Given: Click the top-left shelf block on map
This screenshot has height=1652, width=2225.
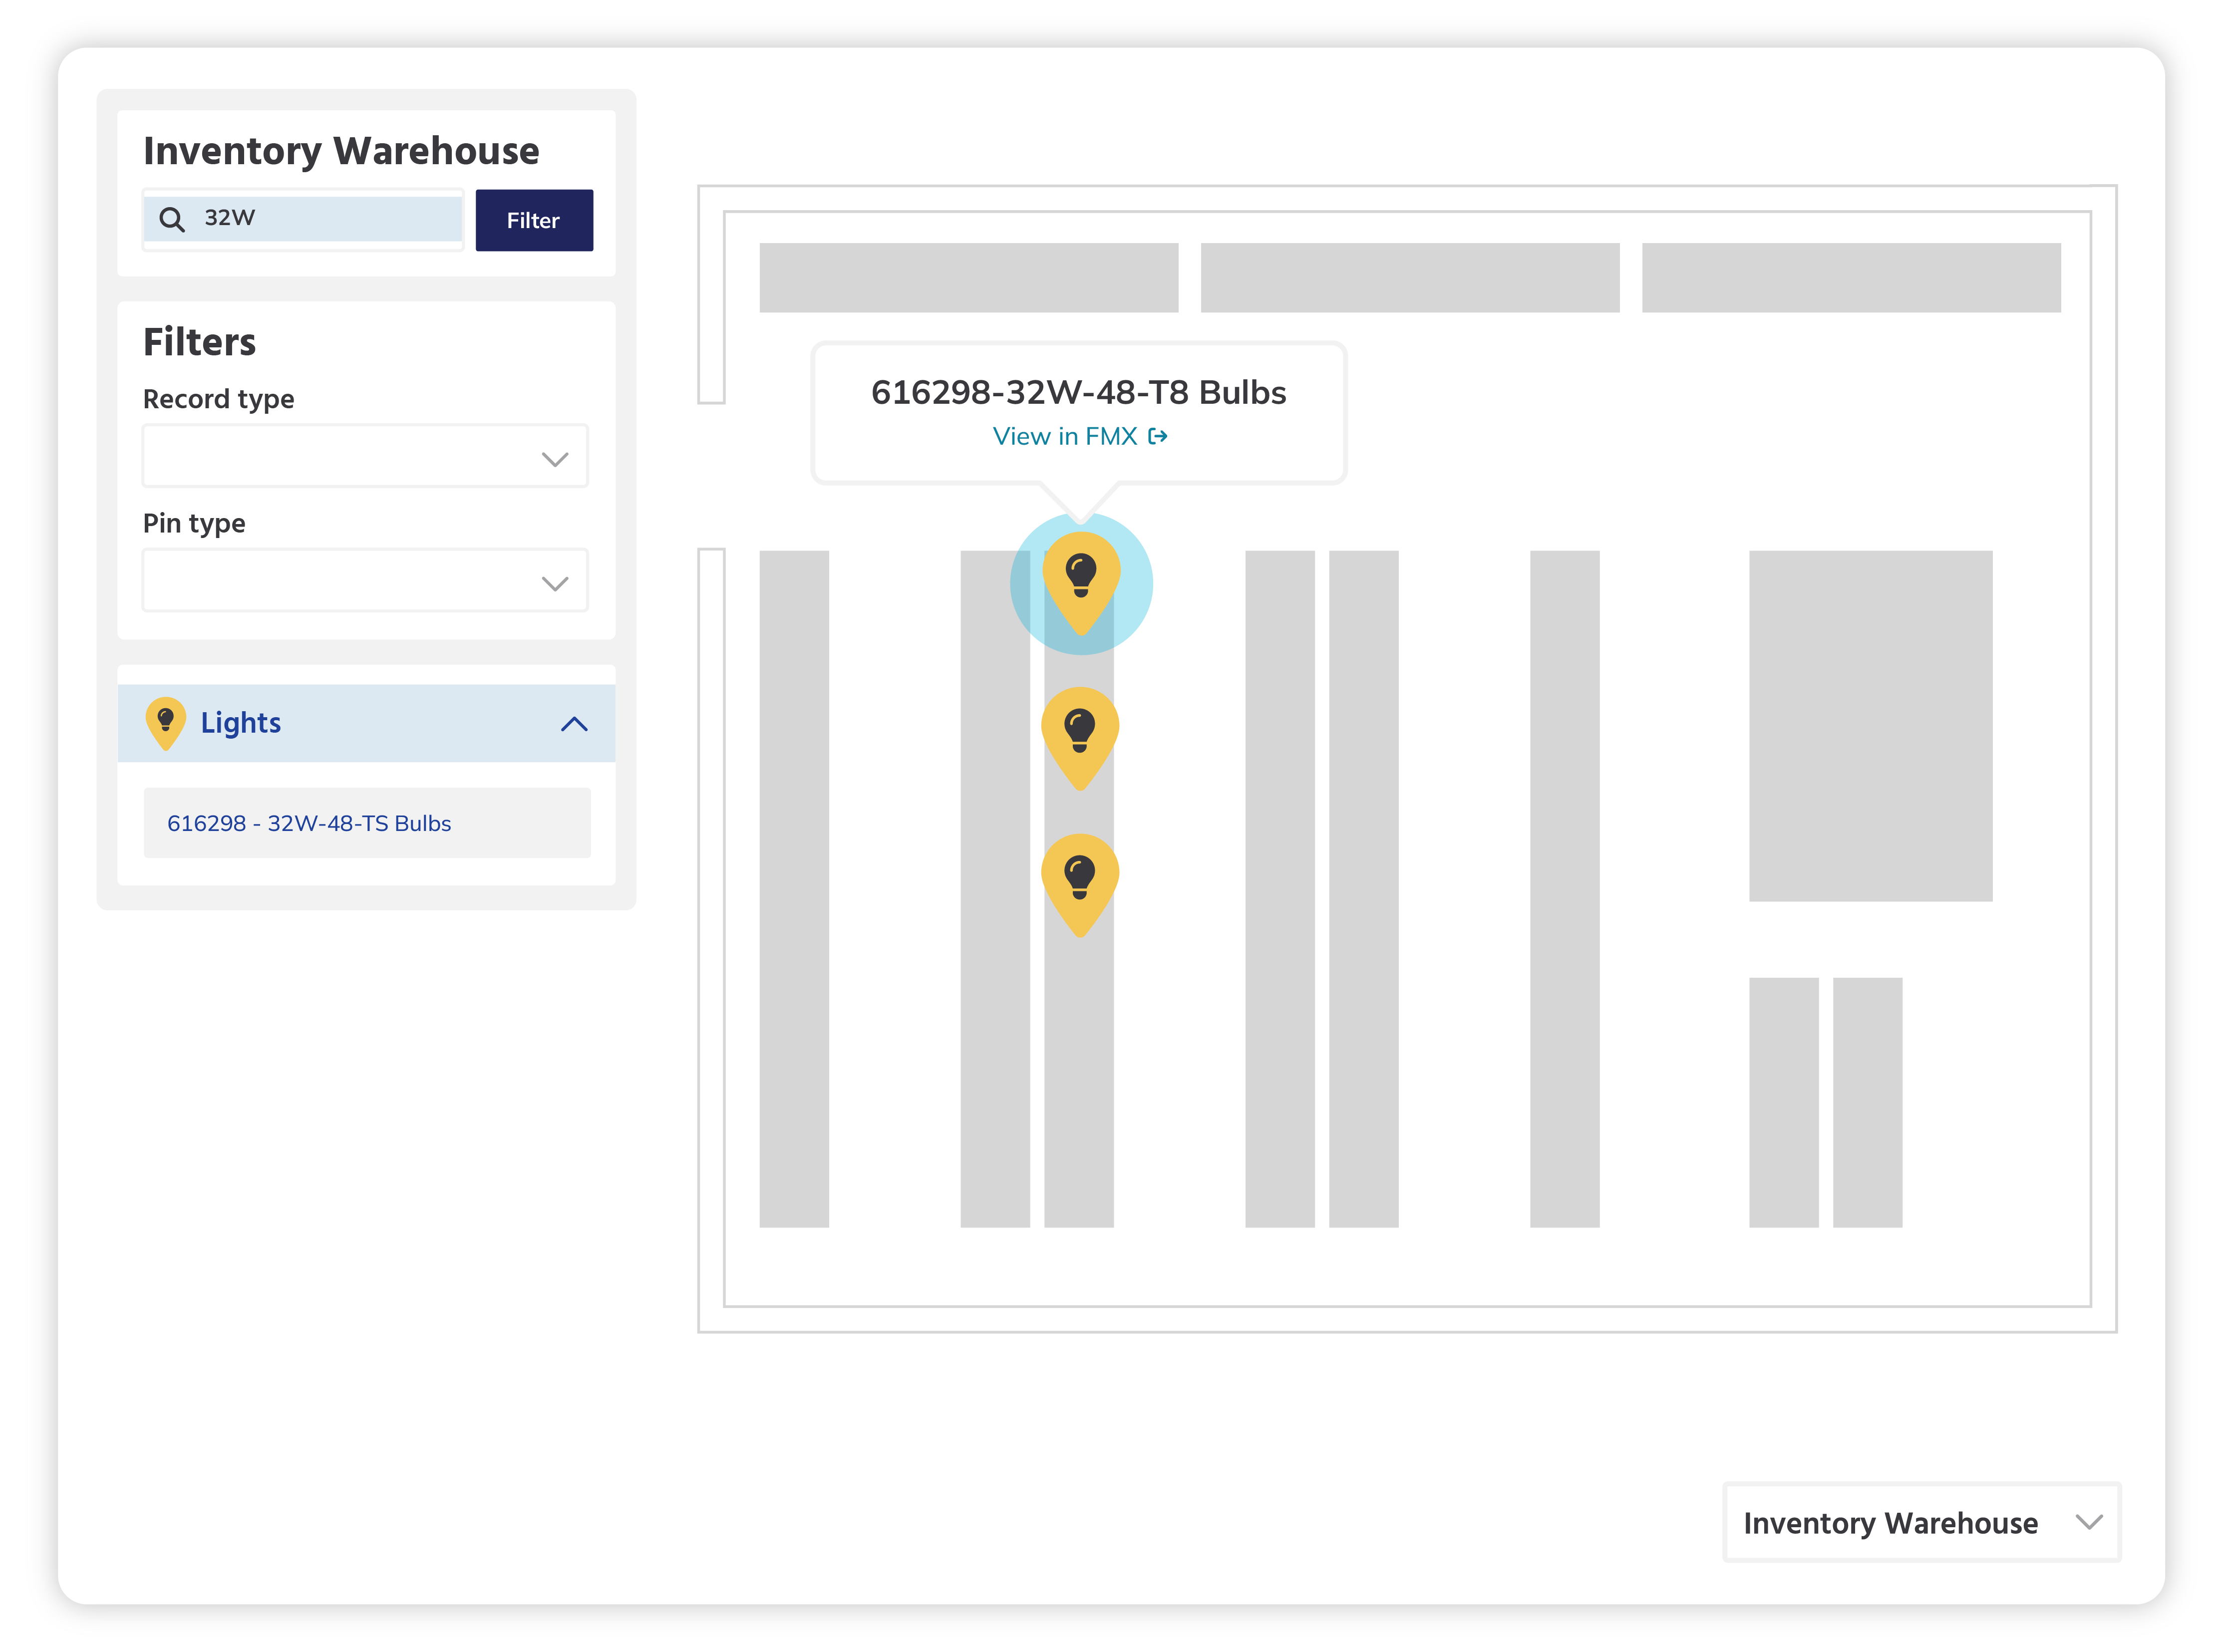Looking at the screenshot, I should point(968,277).
